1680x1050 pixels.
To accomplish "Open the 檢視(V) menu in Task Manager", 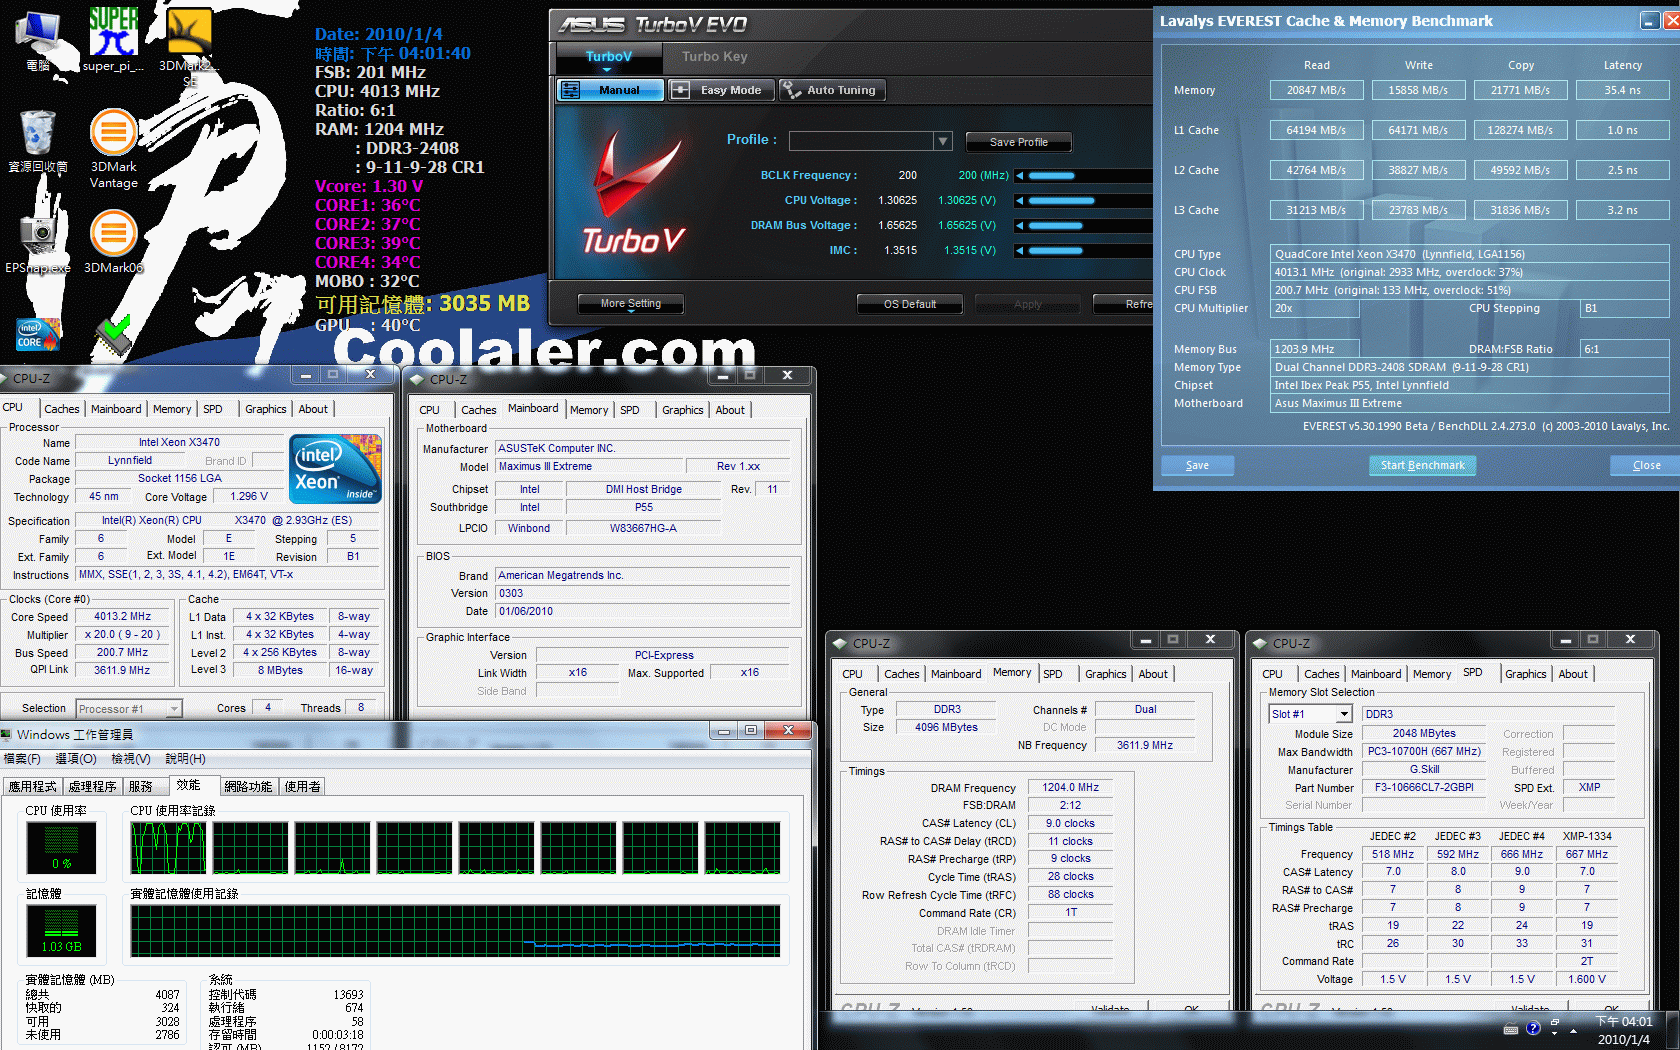I will (x=130, y=759).
